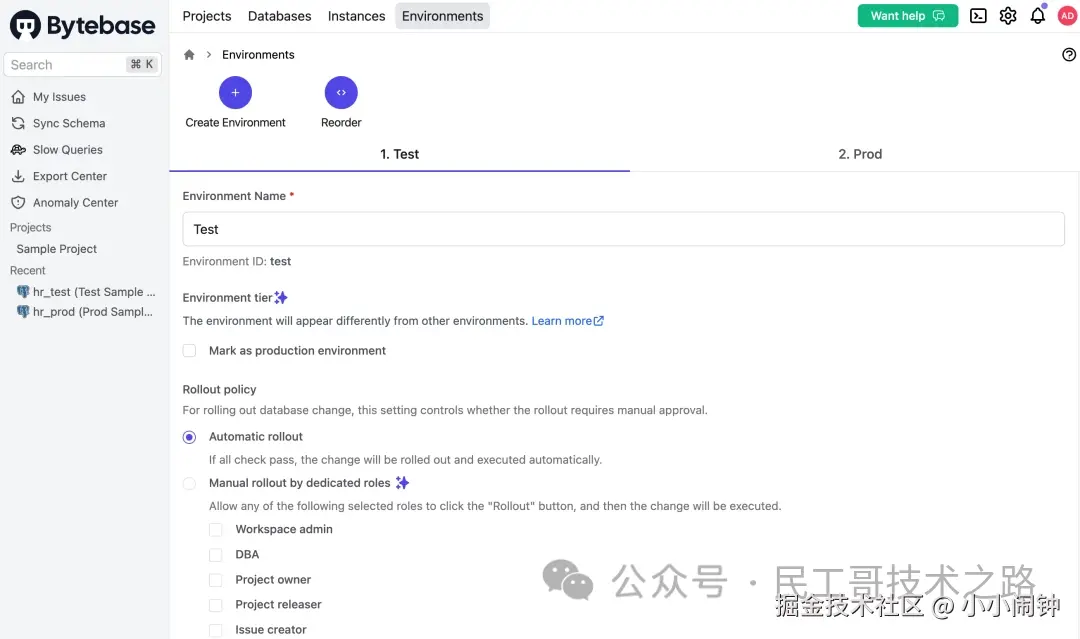Click the Environment Name input field
This screenshot has height=639, width=1080.
click(623, 229)
